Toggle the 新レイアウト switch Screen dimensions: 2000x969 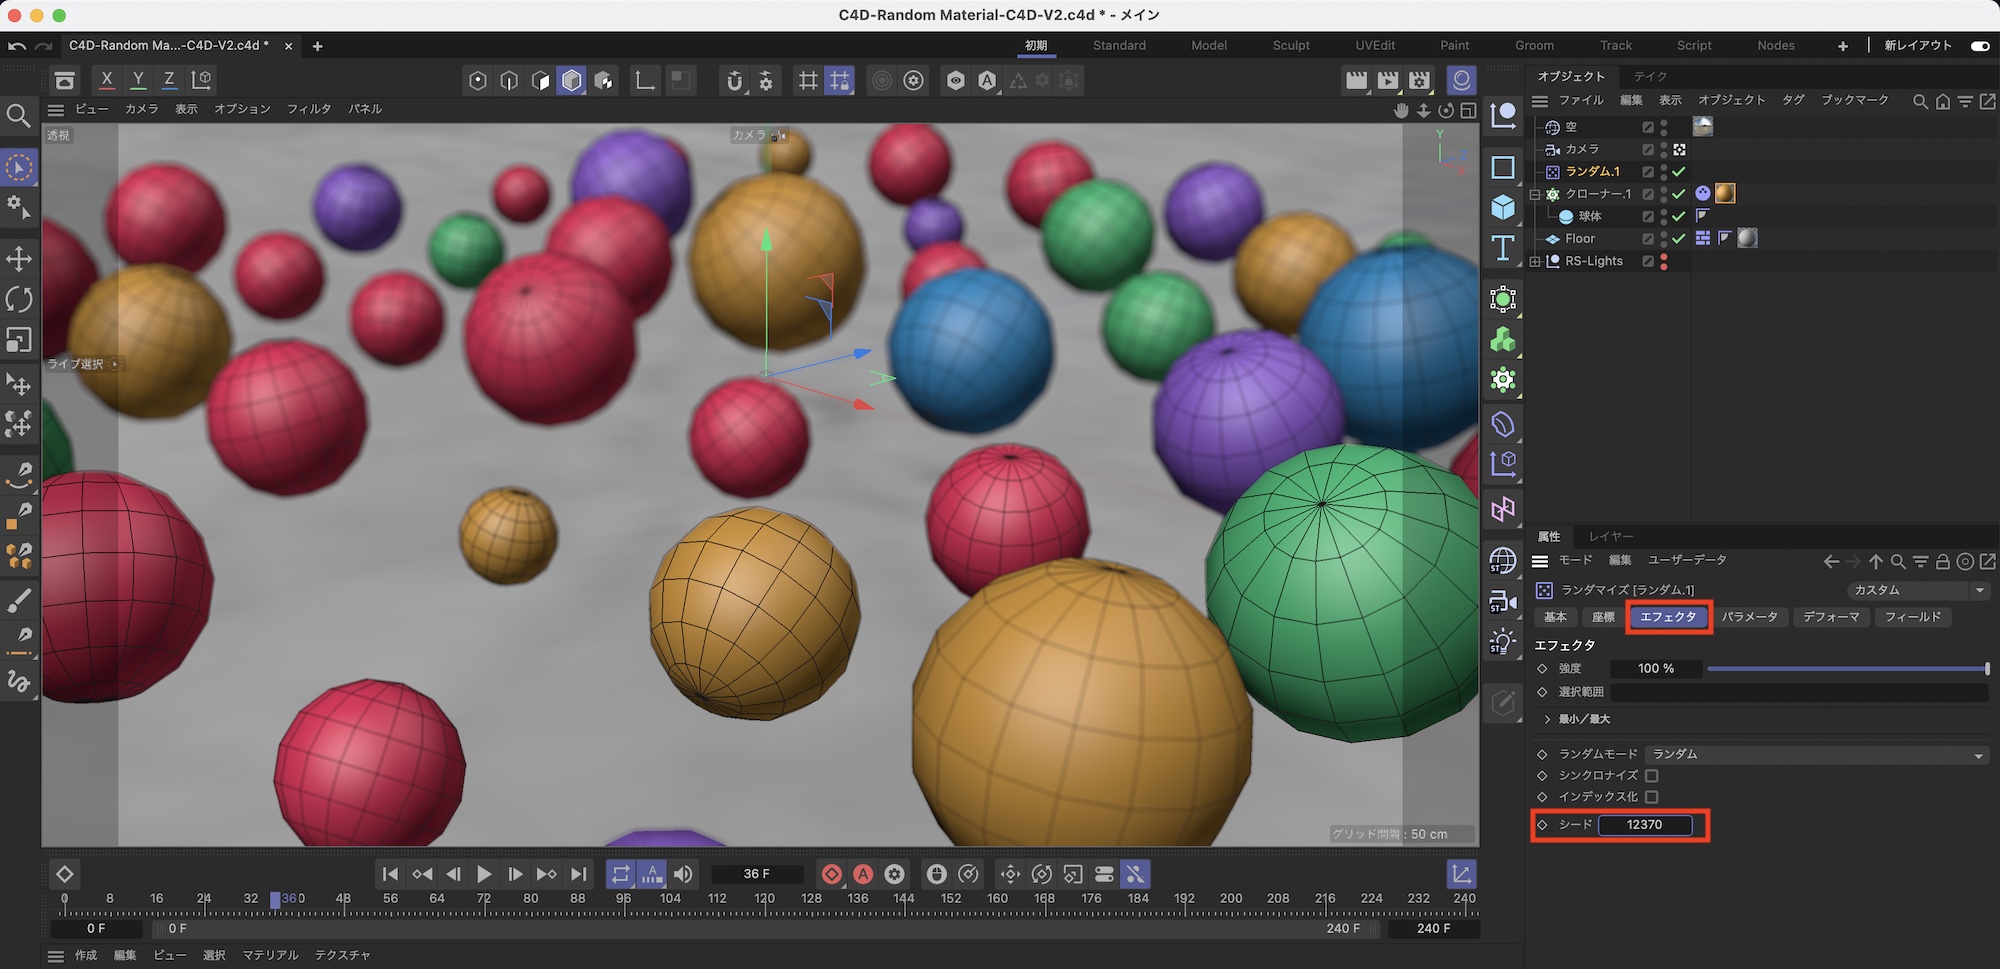[1979, 46]
